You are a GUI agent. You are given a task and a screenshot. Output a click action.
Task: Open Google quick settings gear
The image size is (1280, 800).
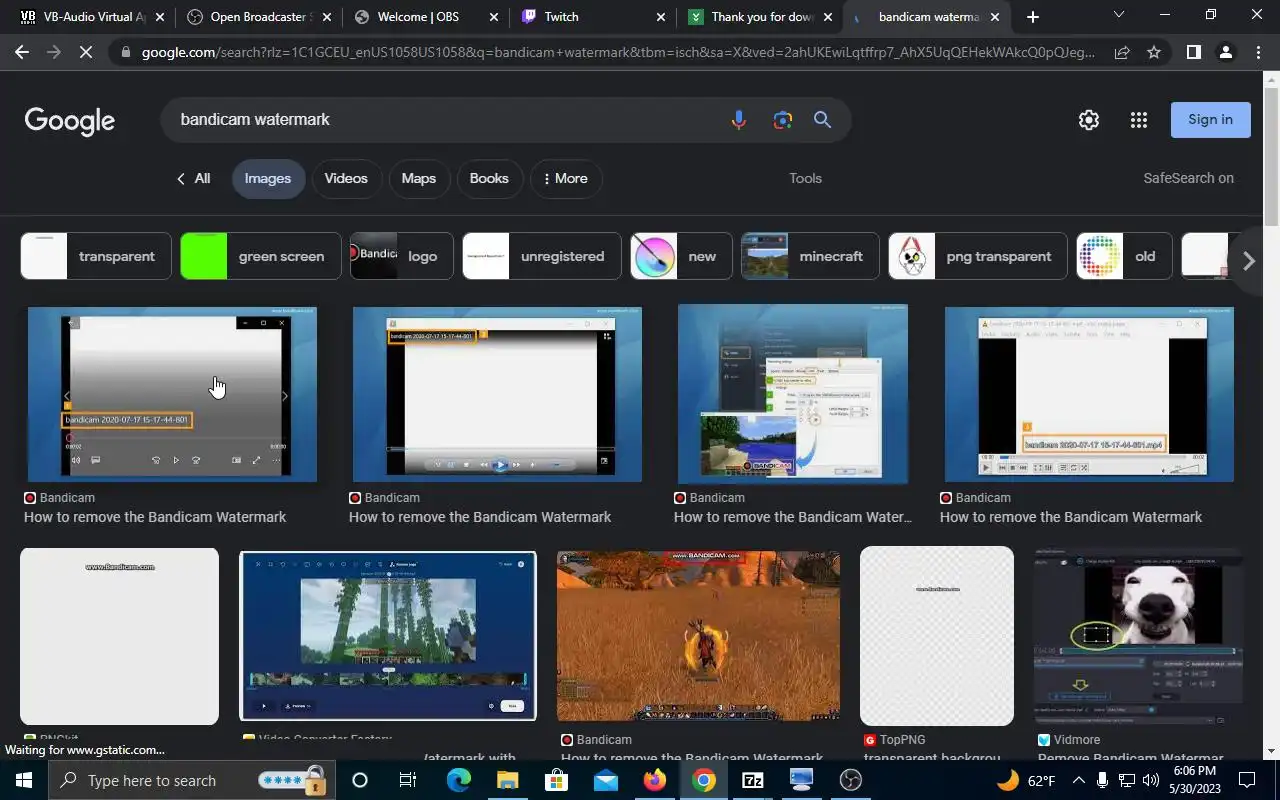[x=1089, y=120]
